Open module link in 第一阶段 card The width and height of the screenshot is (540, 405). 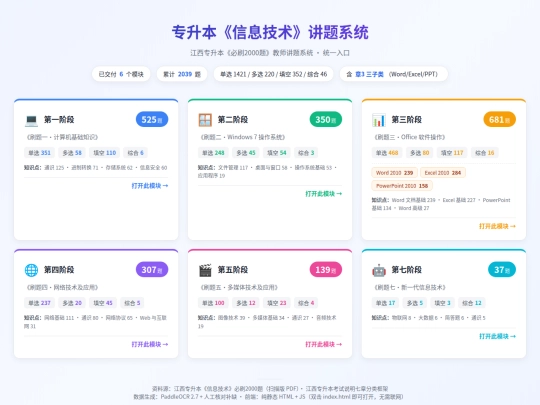tap(150, 186)
